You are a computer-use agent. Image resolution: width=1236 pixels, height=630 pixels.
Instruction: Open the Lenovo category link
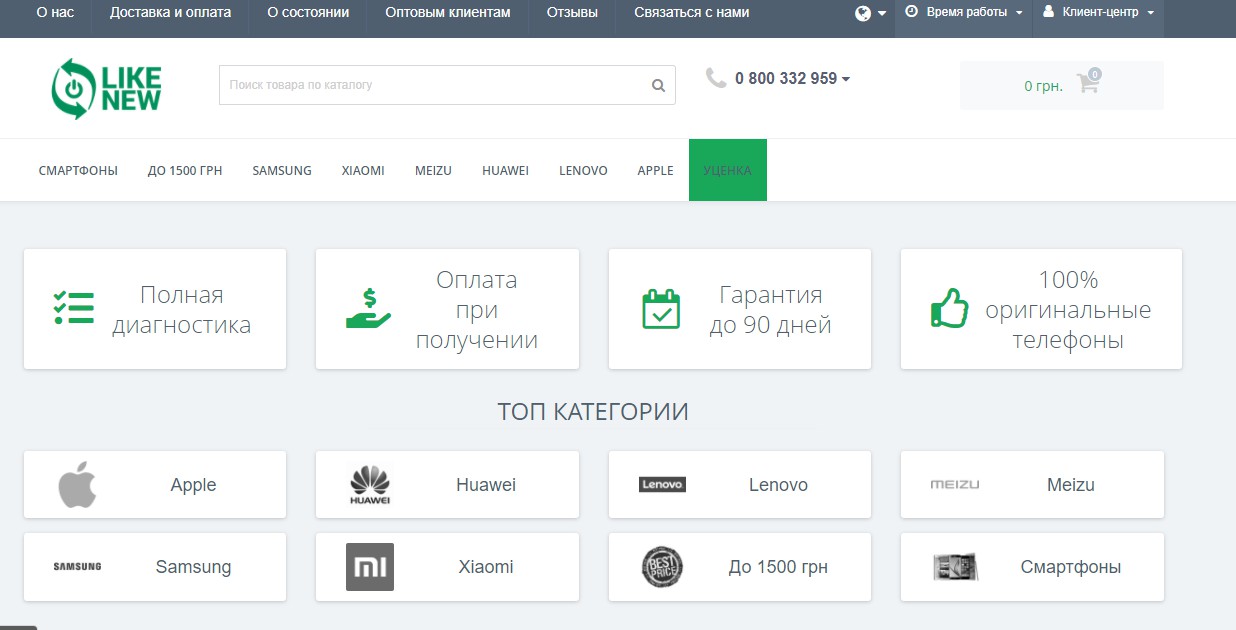(x=778, y=485)
